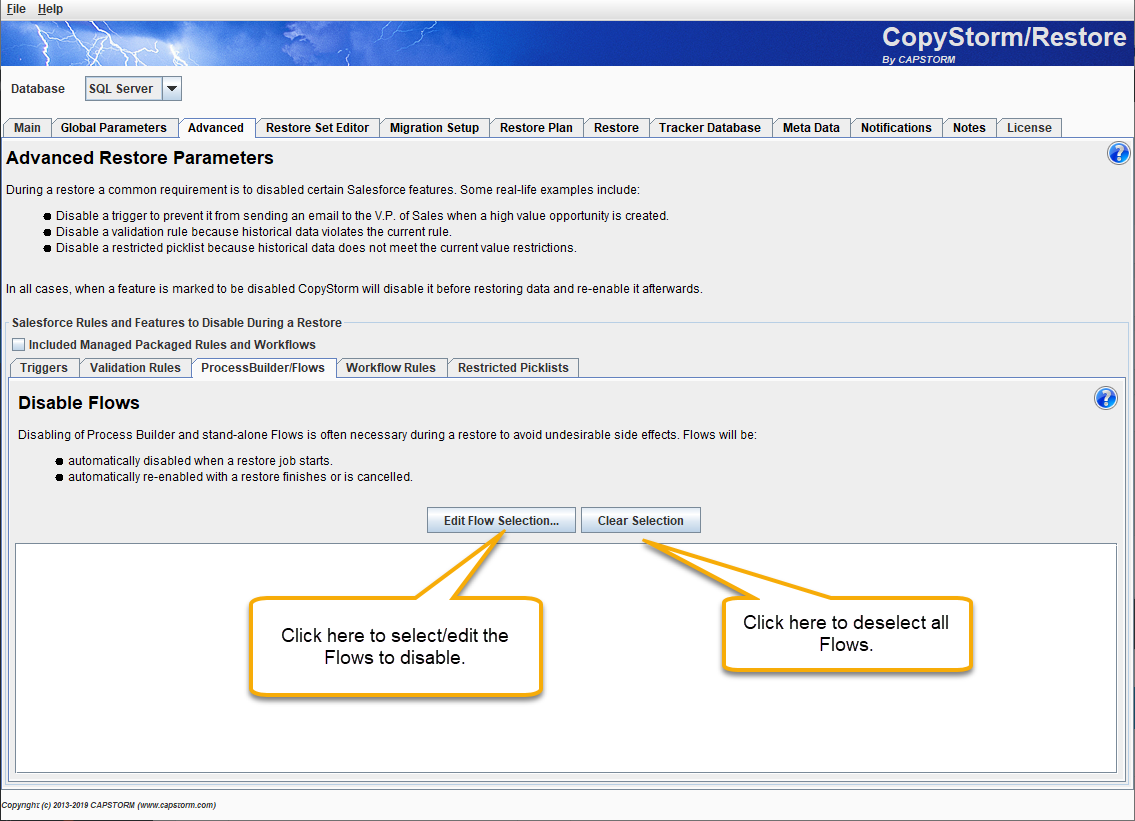Open the Global Parameters tab
Screen dimensions: 1135x821
(114, 127)
